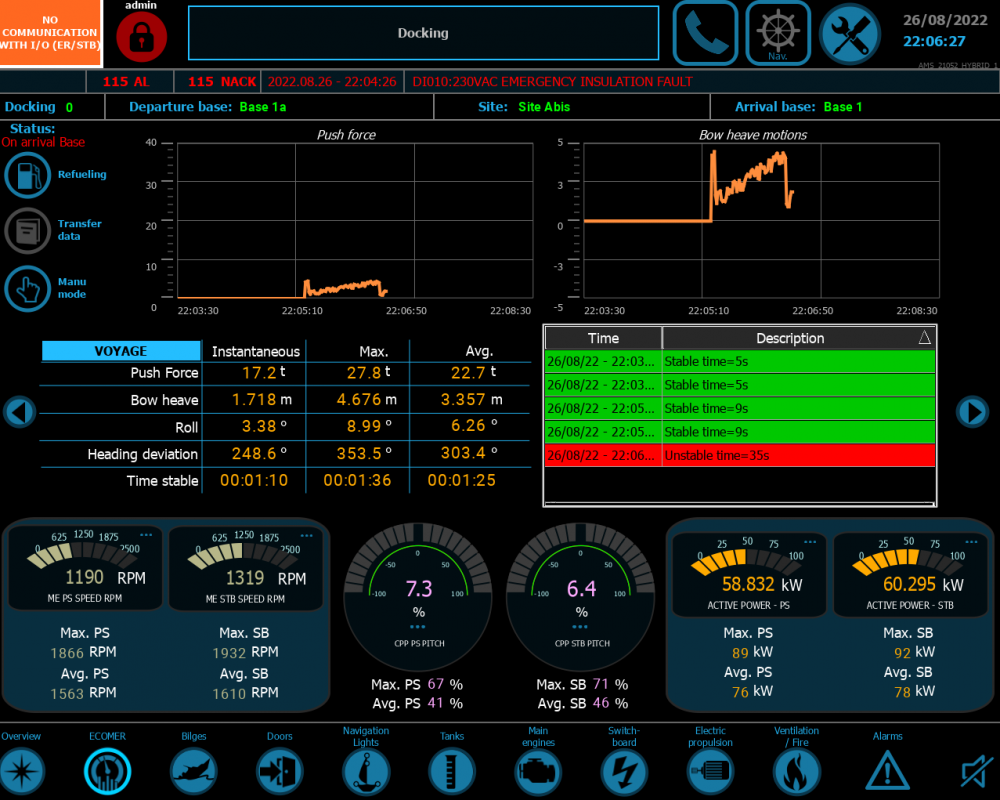Image resolution: width=1000 pixels, height=800 pixels.
Task: Switch to Manu mode hand icon
Action: 28,289
